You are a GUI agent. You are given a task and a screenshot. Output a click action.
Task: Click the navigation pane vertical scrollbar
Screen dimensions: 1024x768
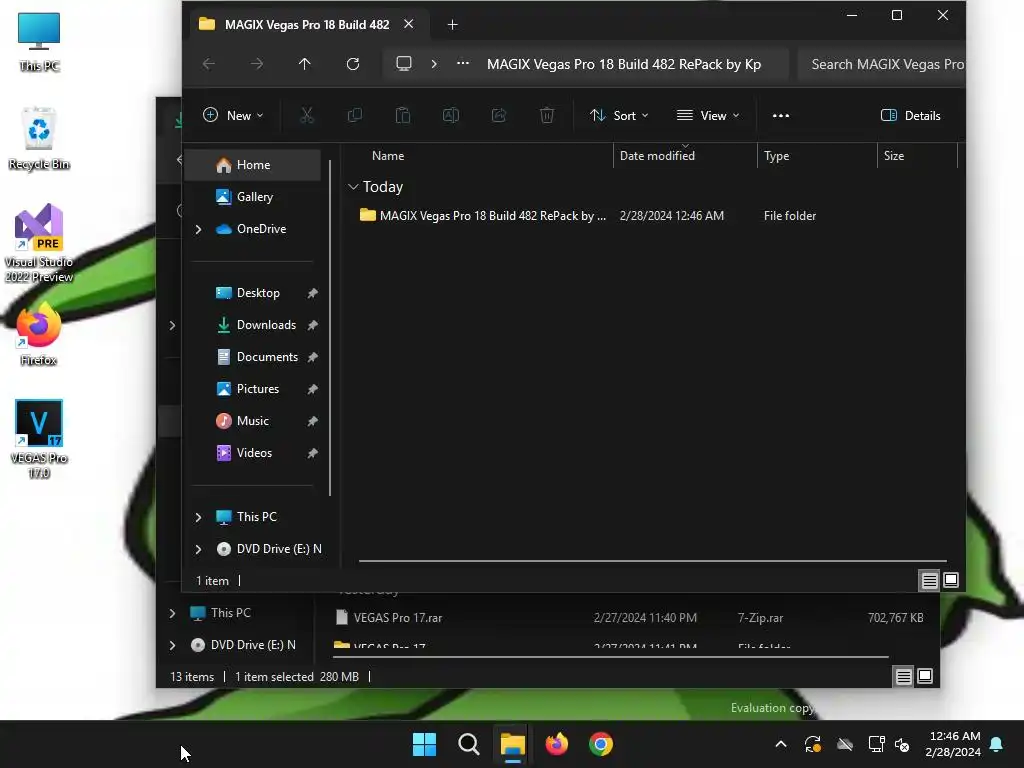330,327
